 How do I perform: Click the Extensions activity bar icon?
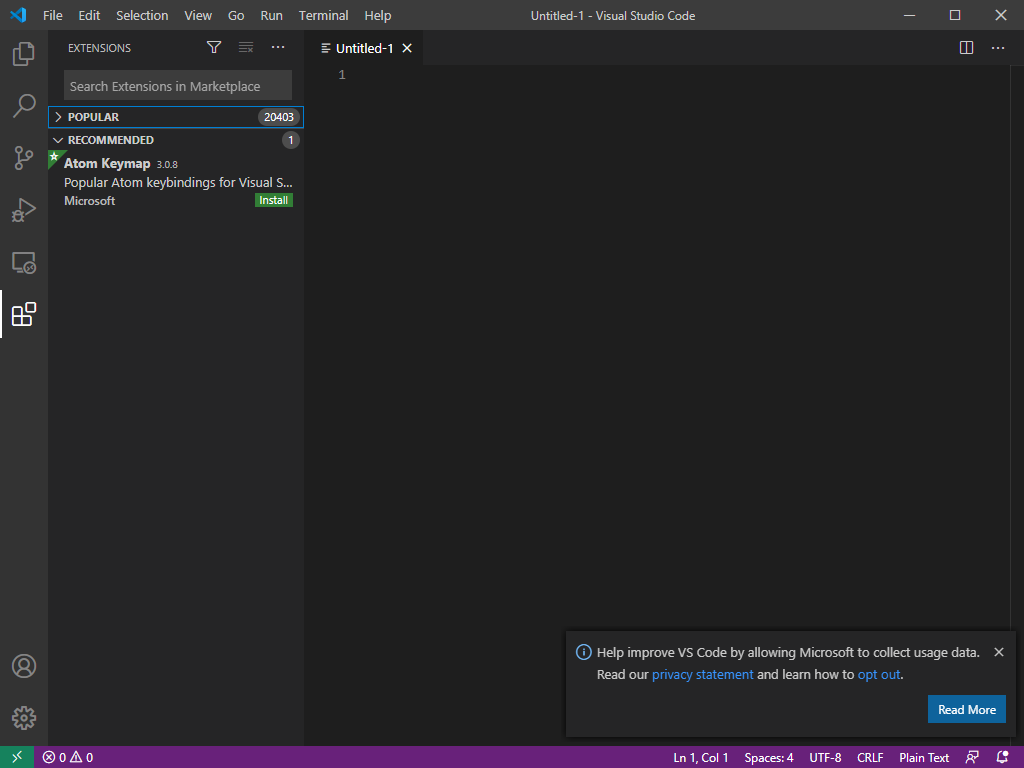(24, 314)
